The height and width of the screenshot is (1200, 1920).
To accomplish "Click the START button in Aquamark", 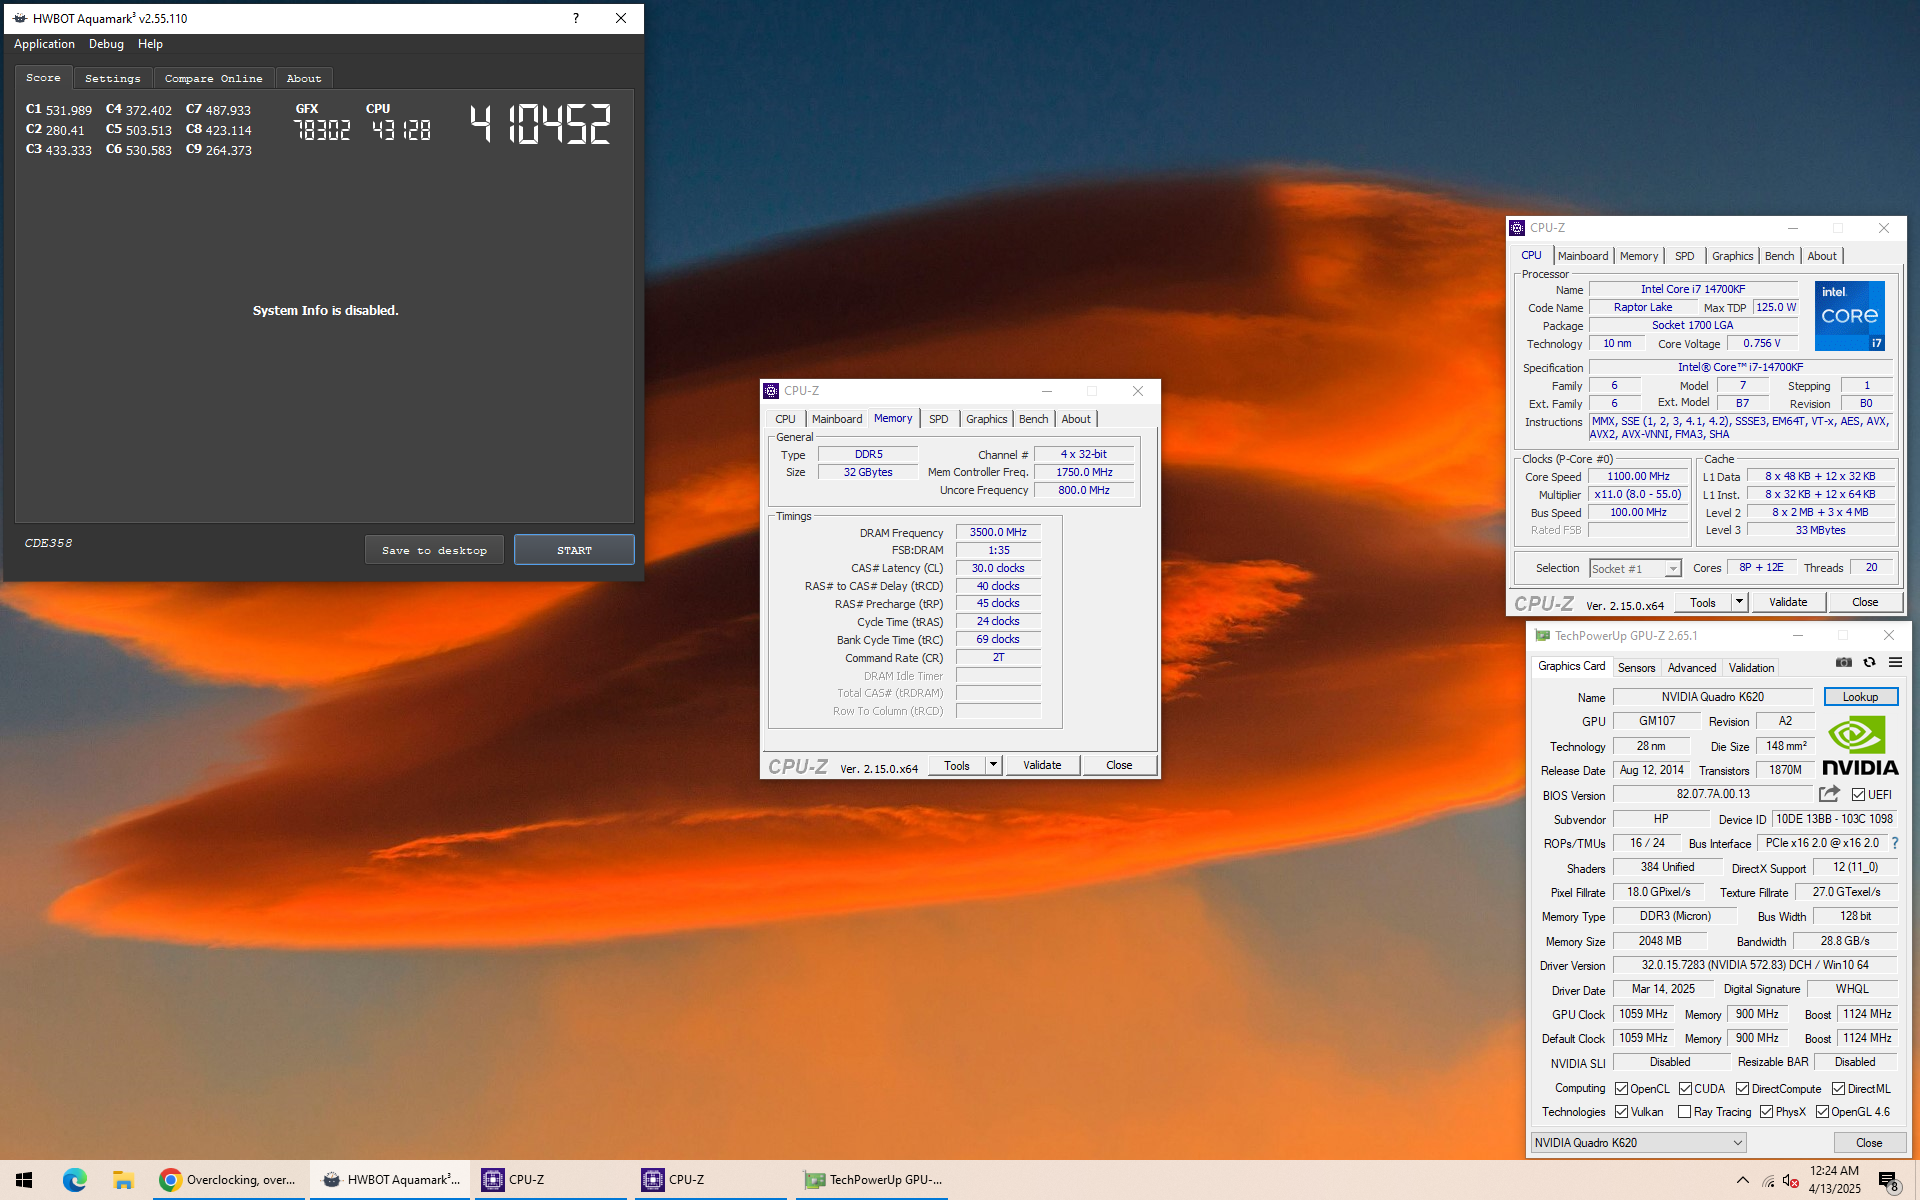I will 574,550.
